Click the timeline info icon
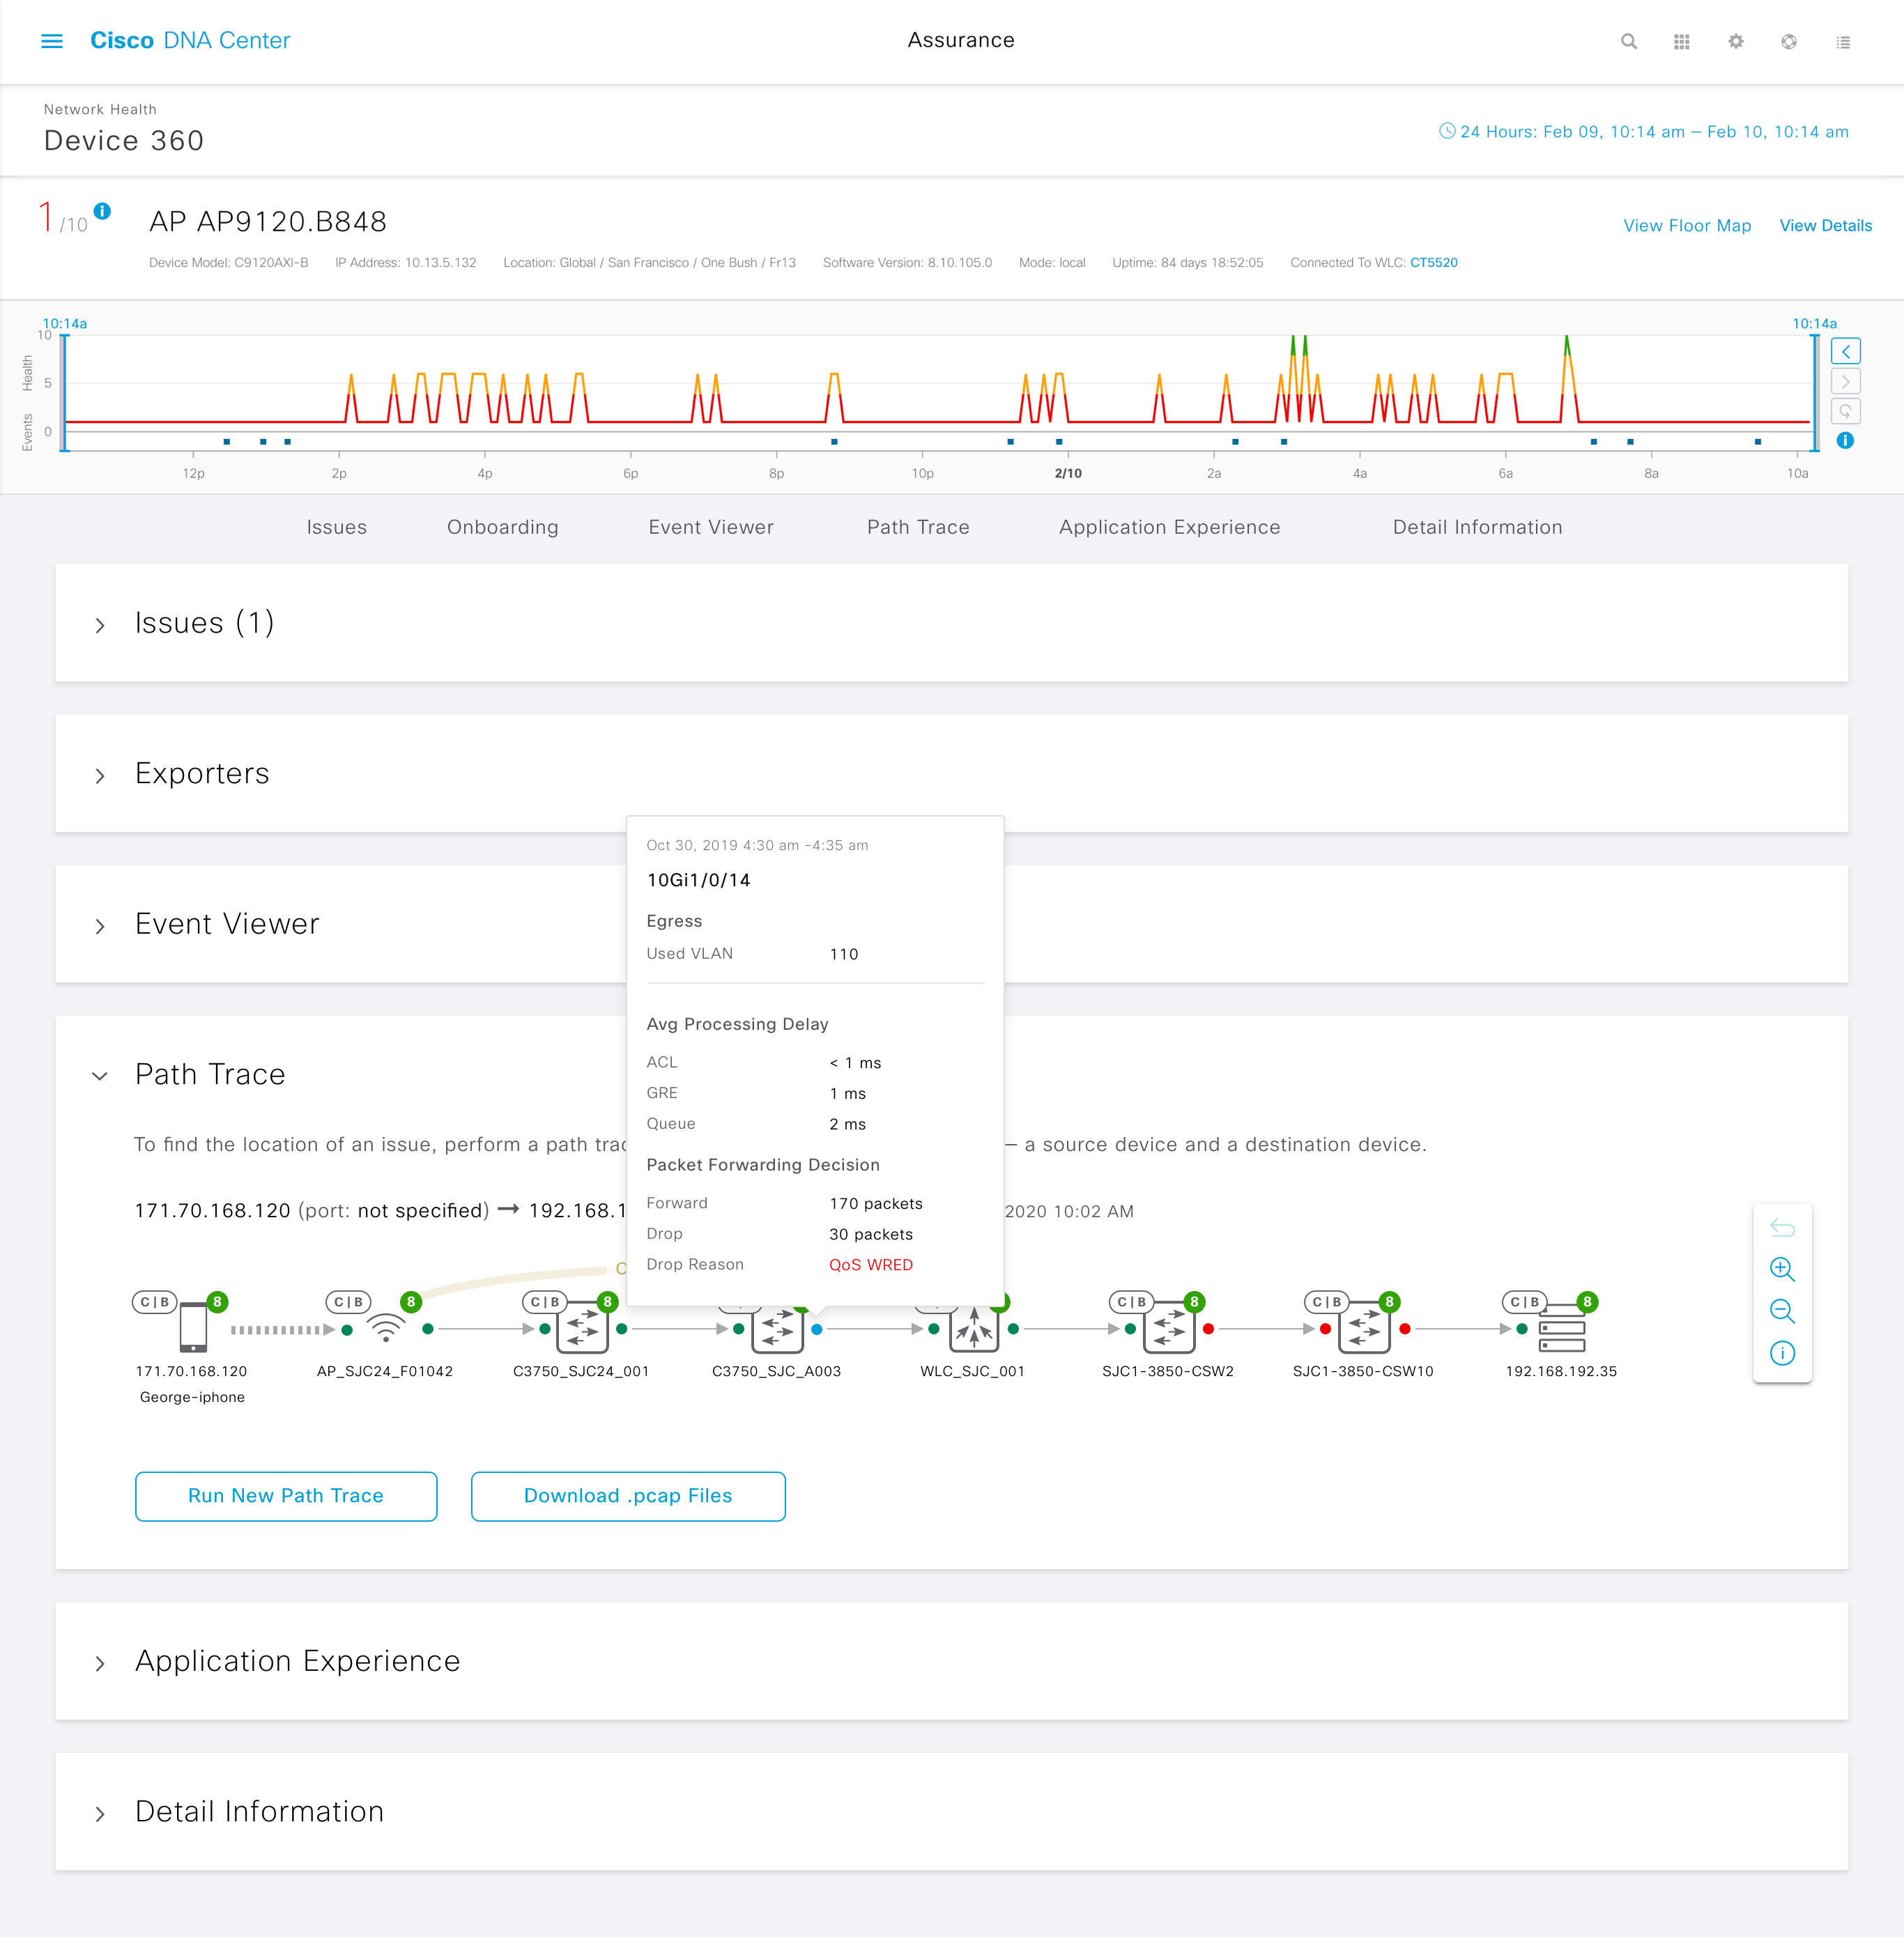 pos(1845,440)
